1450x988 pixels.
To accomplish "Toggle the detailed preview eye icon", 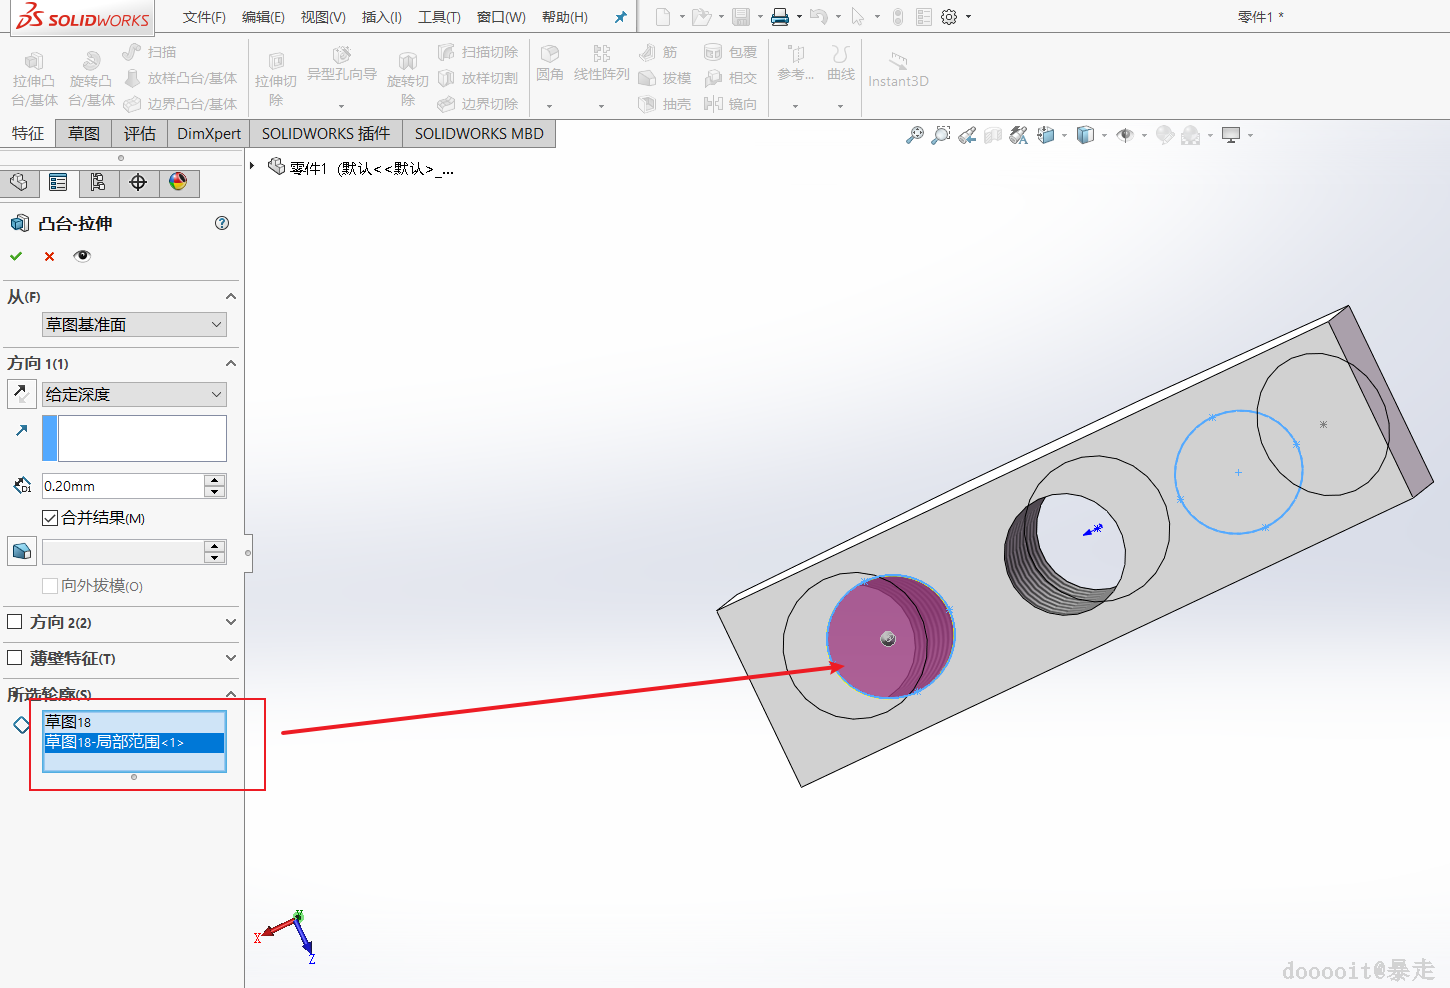I will click(x=82, y=256).
